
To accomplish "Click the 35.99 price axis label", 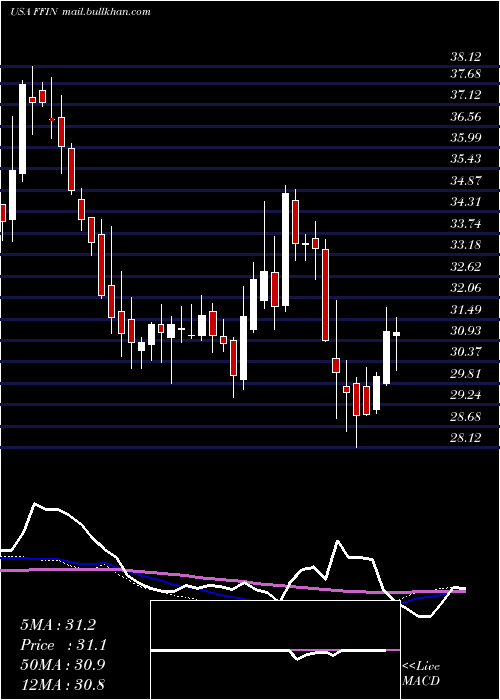I will point(466,138).
